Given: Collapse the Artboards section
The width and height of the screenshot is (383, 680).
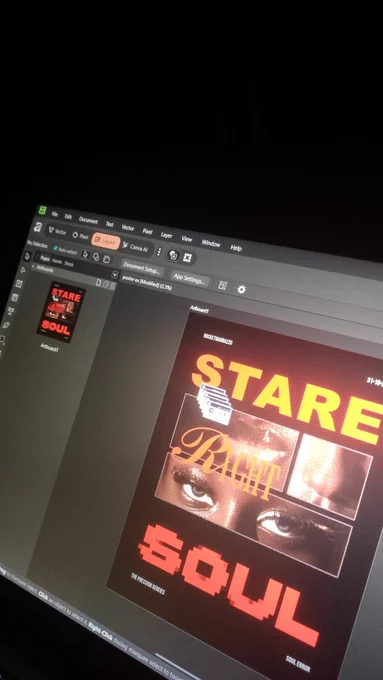Looking at the screenshot, I should point(33,266).
